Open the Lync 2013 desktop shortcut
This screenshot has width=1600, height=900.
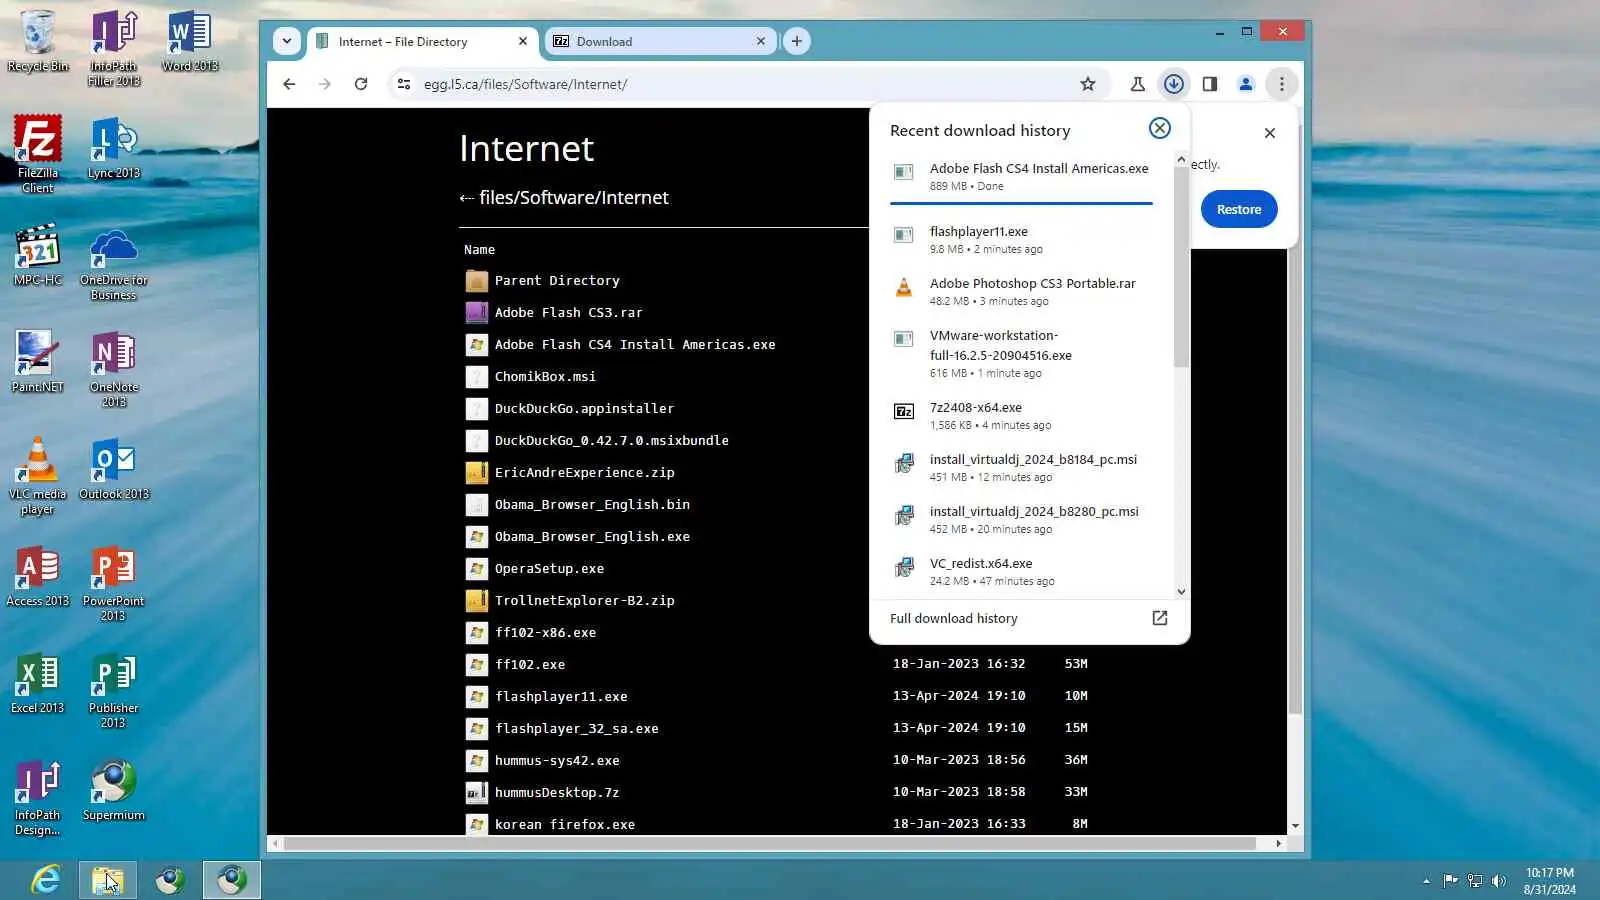114,148
